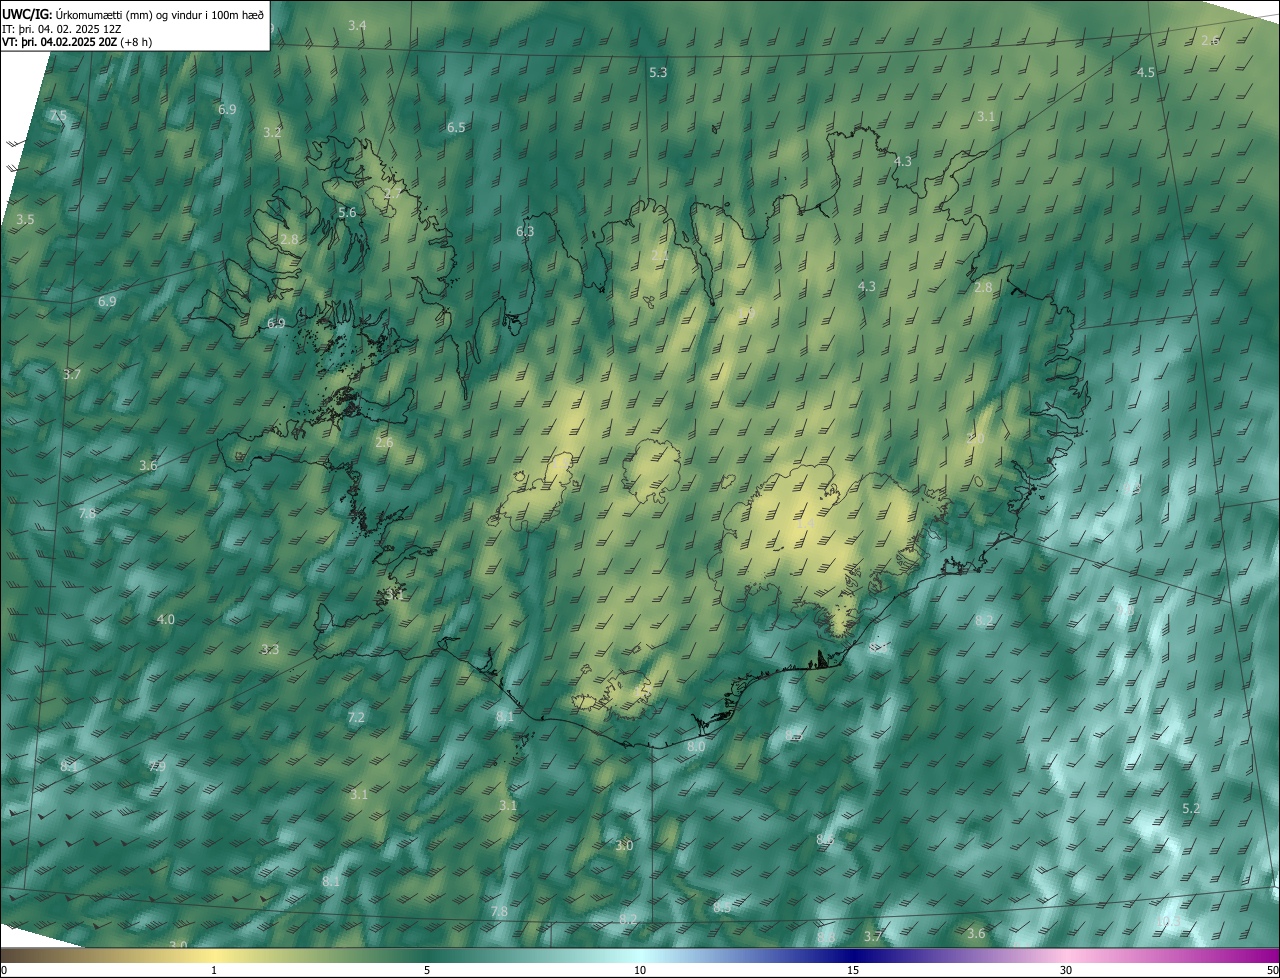Select the 7.2 value label
Screen dimensions: 1280x978
pos(356,717)
